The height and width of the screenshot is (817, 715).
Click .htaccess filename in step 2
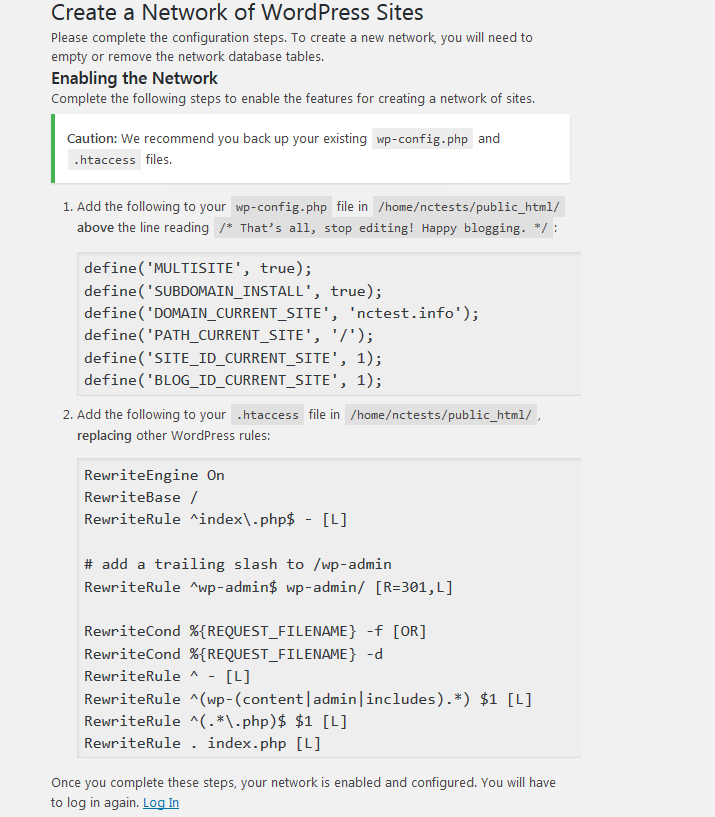click(267, 415)
